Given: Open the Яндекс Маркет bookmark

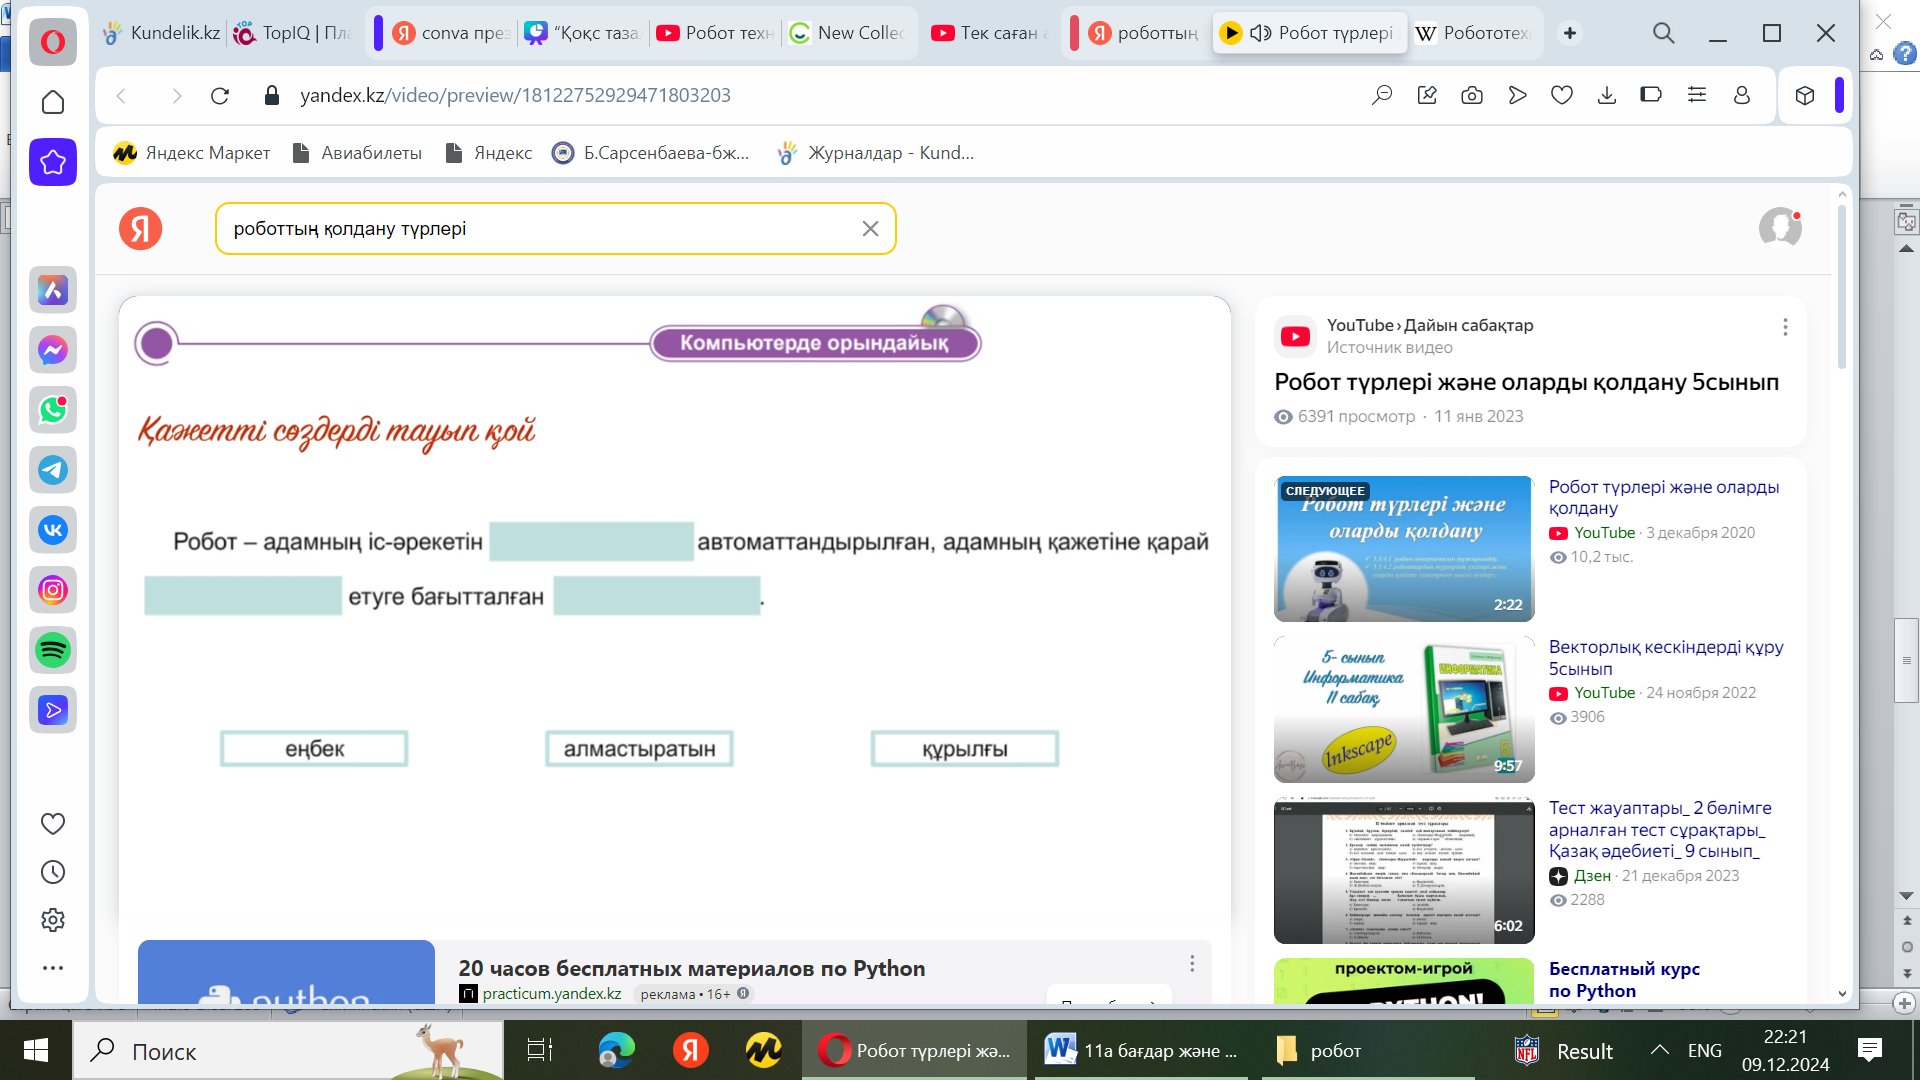Looking at the screenshot, I should point(192,153).
